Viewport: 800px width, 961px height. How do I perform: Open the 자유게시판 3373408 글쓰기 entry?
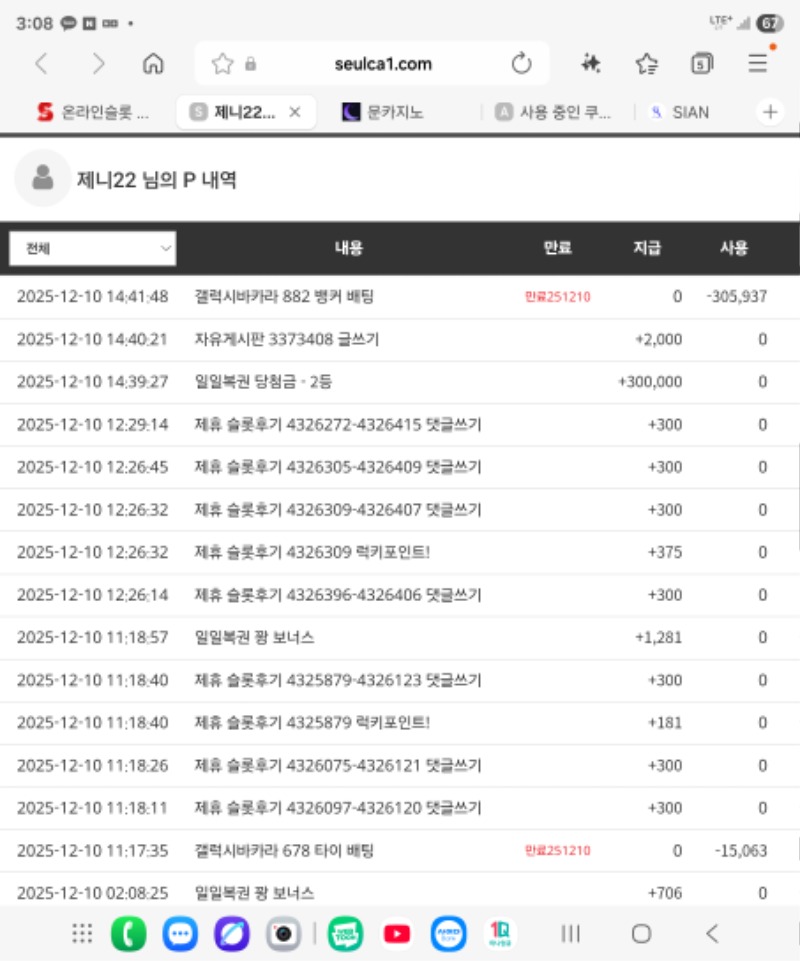287,339
